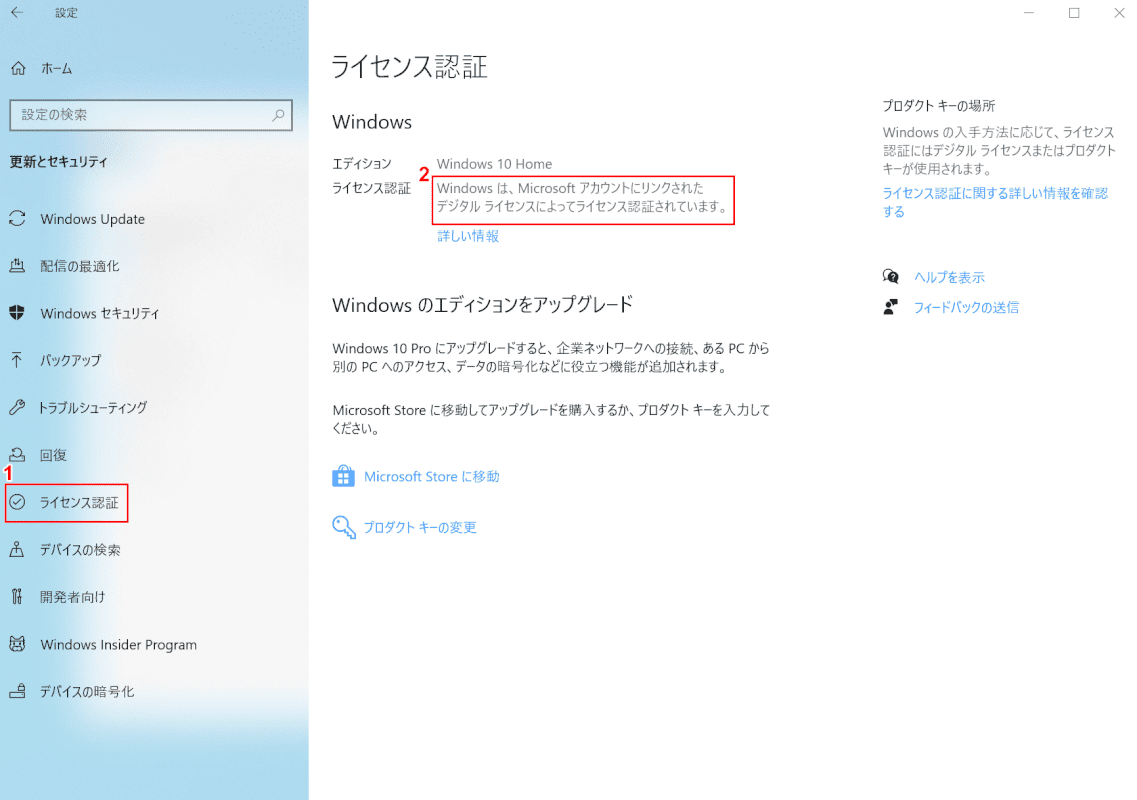The image size is (1137, 800).
Task: Go to 配信の最適化 section
Action: (80, 266)
